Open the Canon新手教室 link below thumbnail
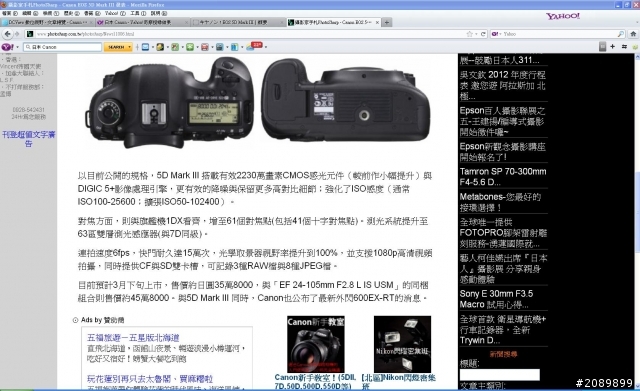640x391 pixels. pyautogui.click(x=315, y=382)
